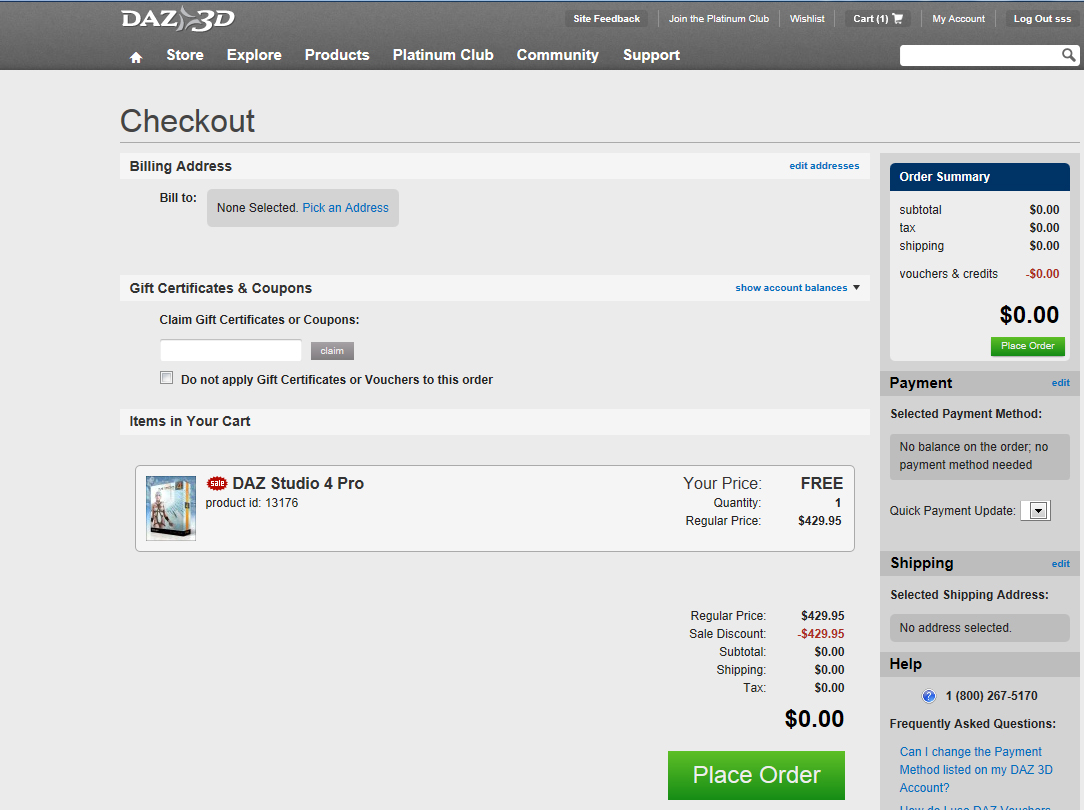Open the Platinum Club menu

click(443, 55)
